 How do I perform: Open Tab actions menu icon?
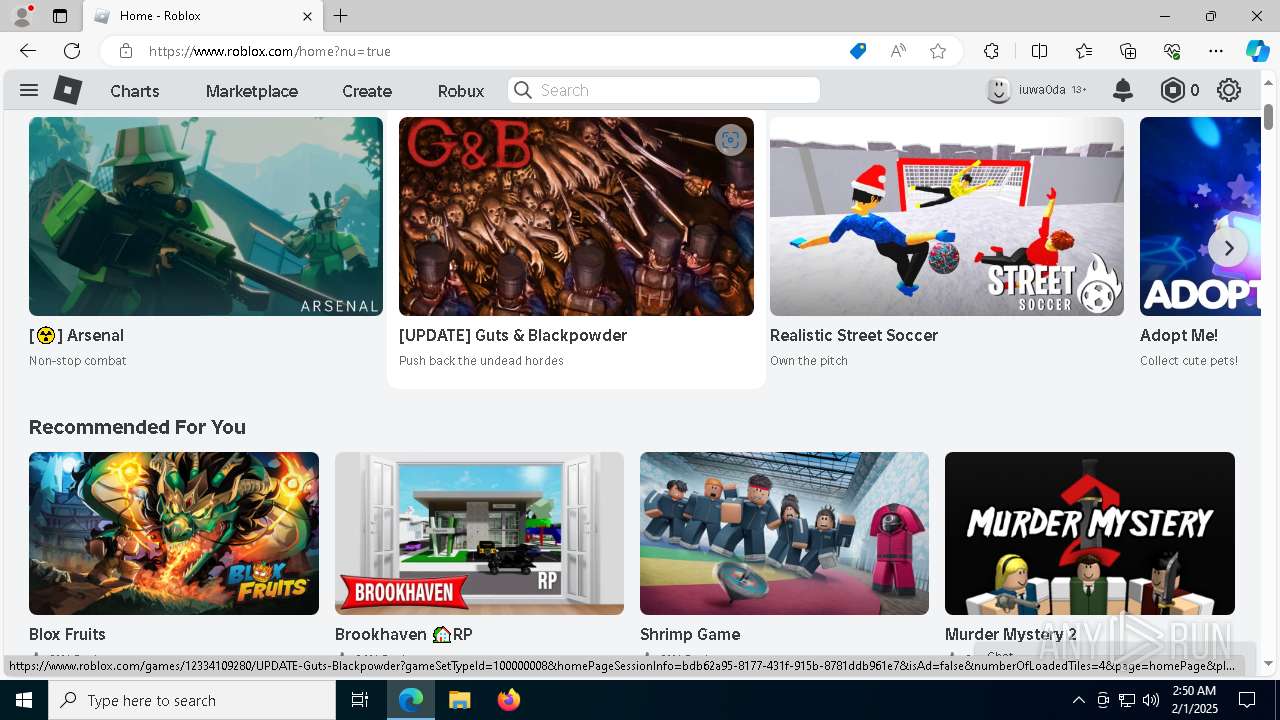pos(60,16)
